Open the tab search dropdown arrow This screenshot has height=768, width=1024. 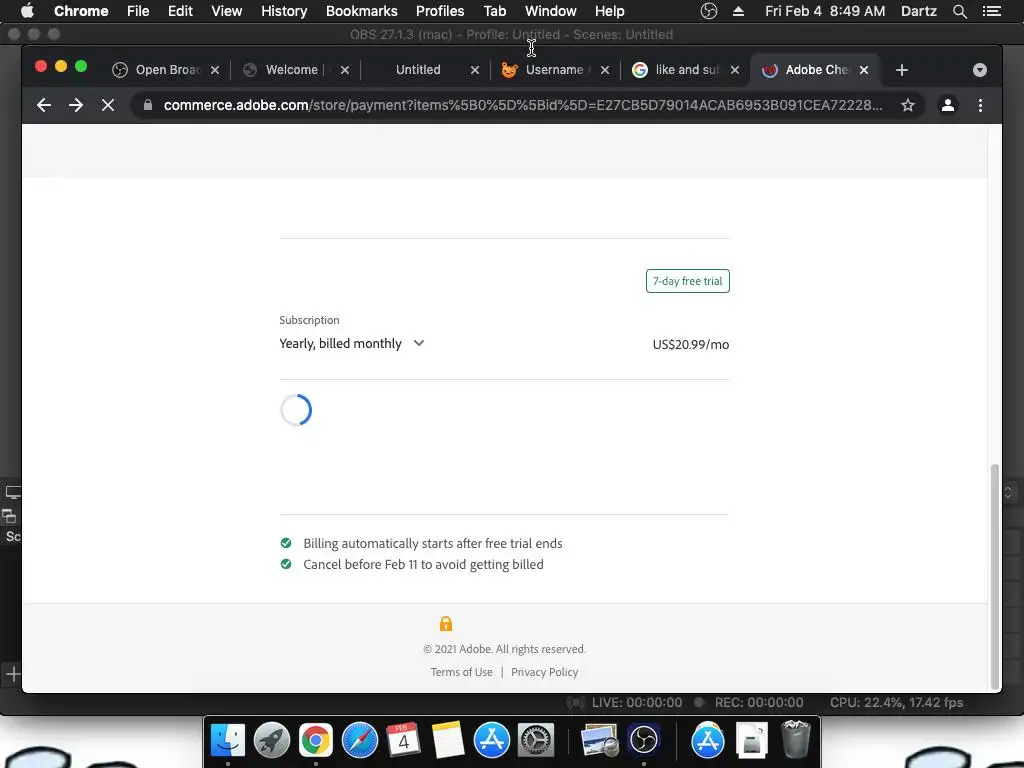pos(980,70)
